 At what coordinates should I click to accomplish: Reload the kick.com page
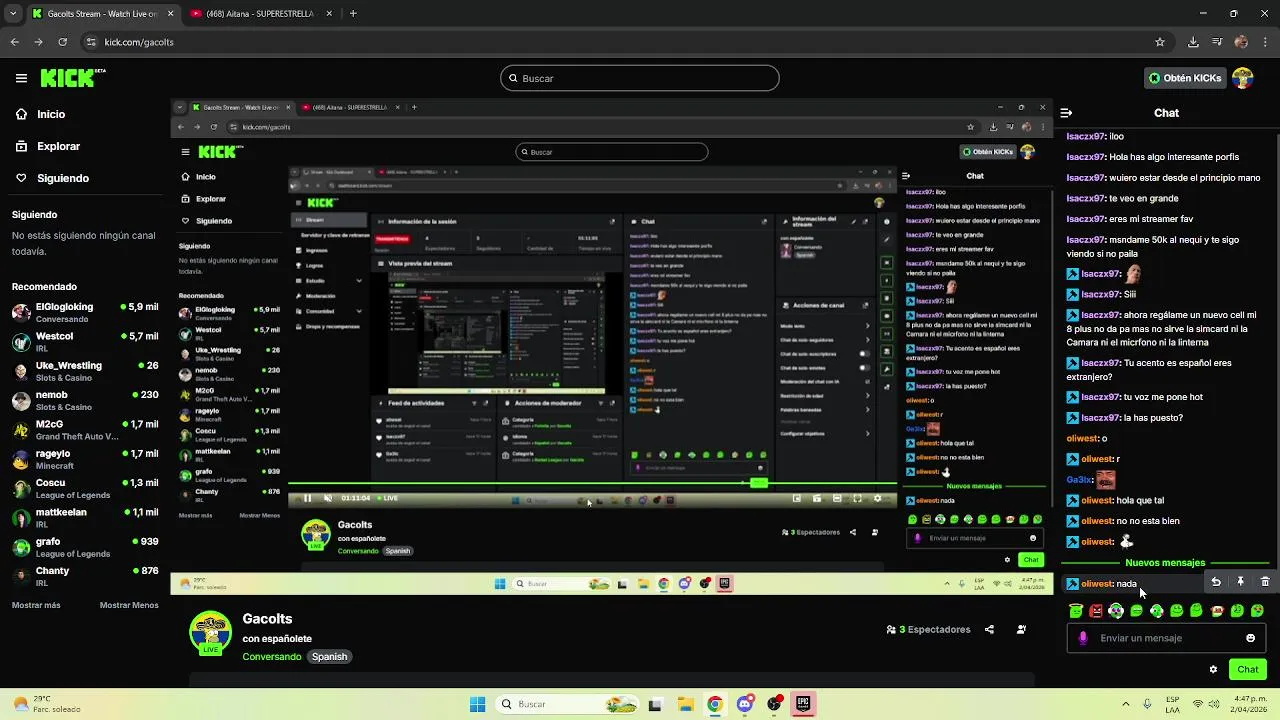[63, 42]
